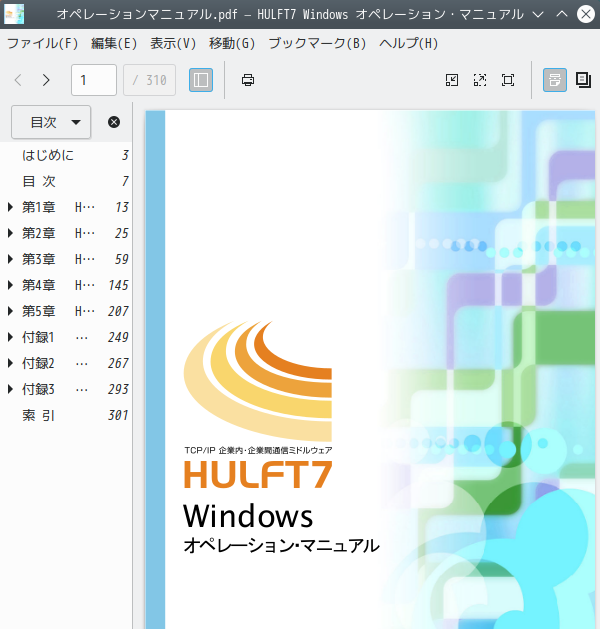Select 付録2 appendix row text

click(x=55, y=363)
